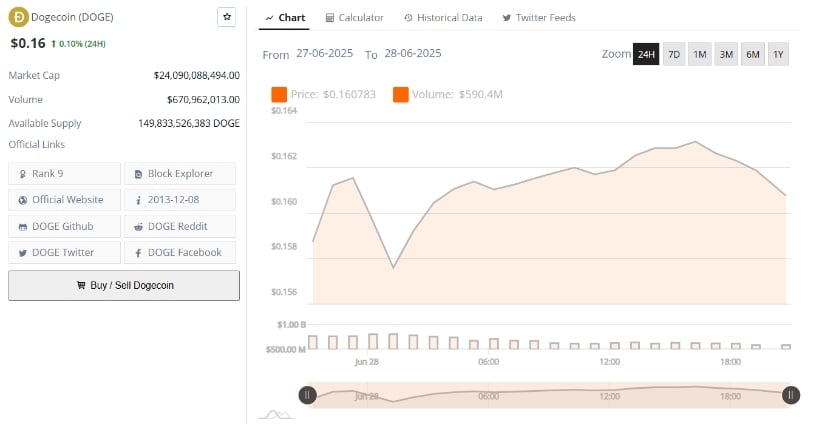Image resolution: width=825 pixels, height=424 pixels.
Task: Select the 1M zoom range
Action: [700, 54]
